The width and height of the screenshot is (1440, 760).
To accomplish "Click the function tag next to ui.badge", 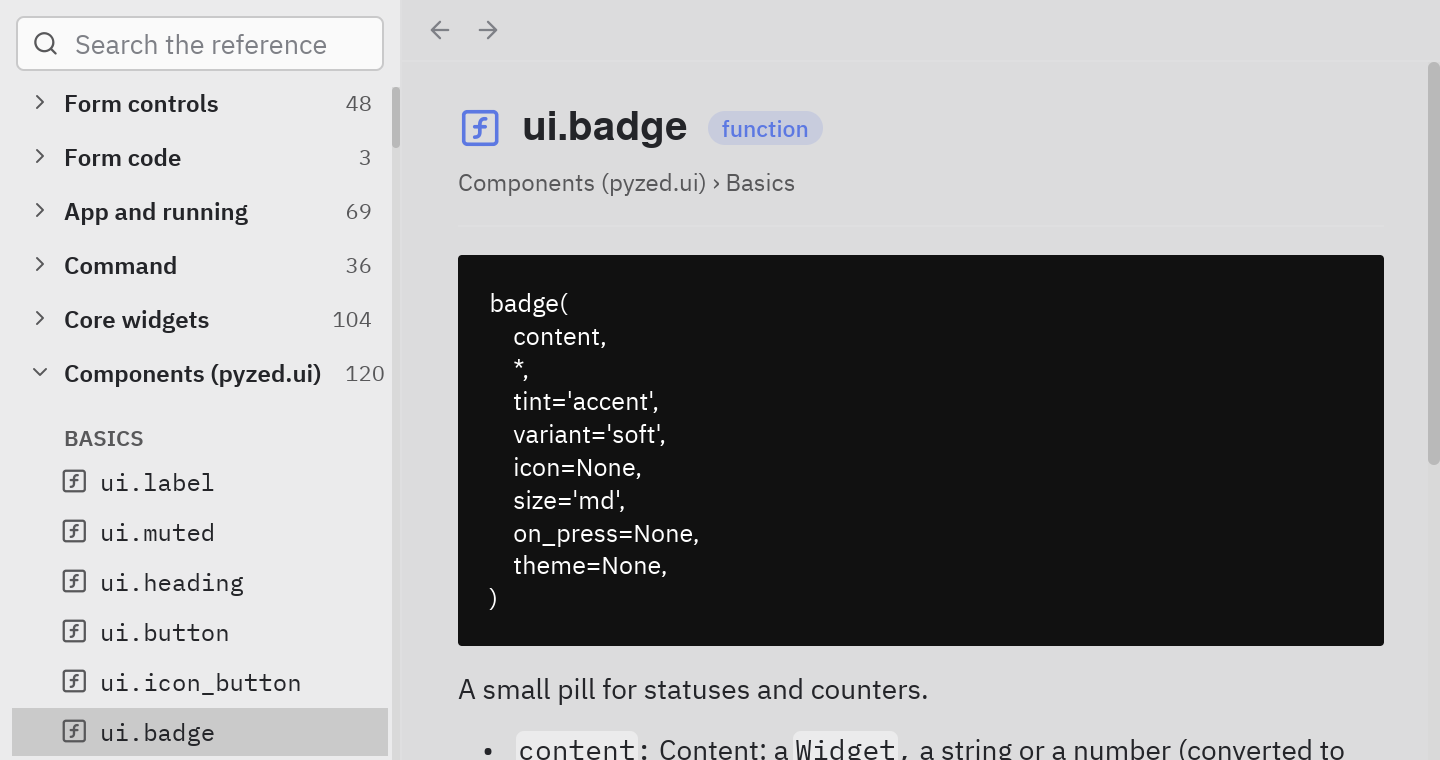I will [x=765, y=128].
